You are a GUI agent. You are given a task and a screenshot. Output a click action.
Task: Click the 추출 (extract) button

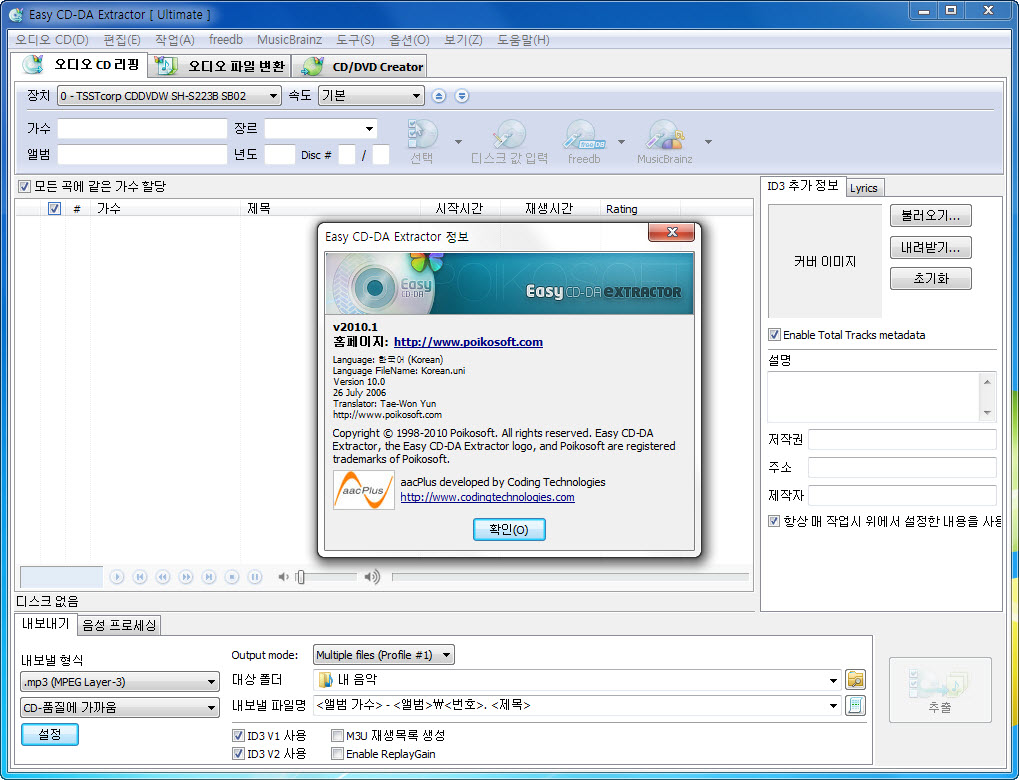tap(940, 690)
